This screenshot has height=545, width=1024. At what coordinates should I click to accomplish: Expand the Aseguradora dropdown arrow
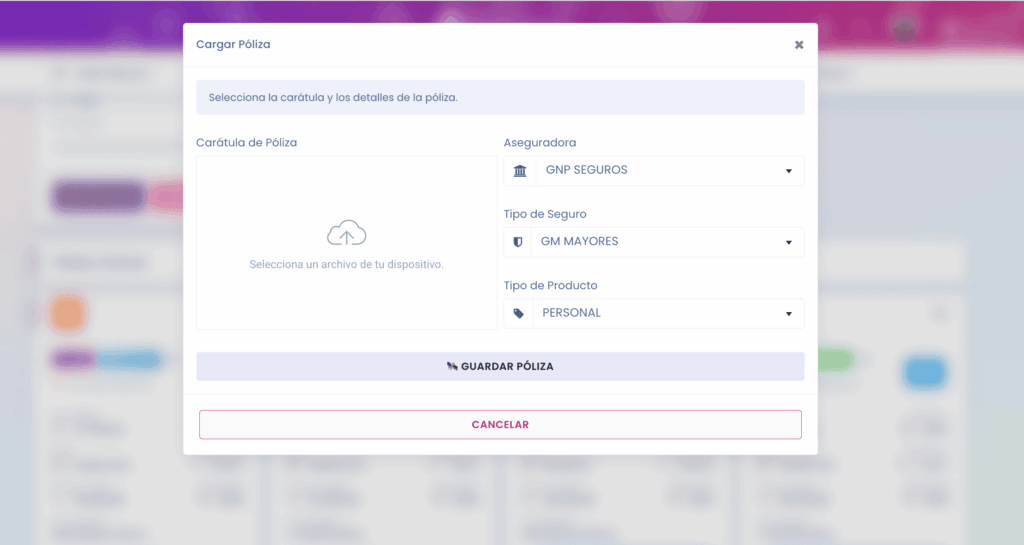(x=789, y=171)
